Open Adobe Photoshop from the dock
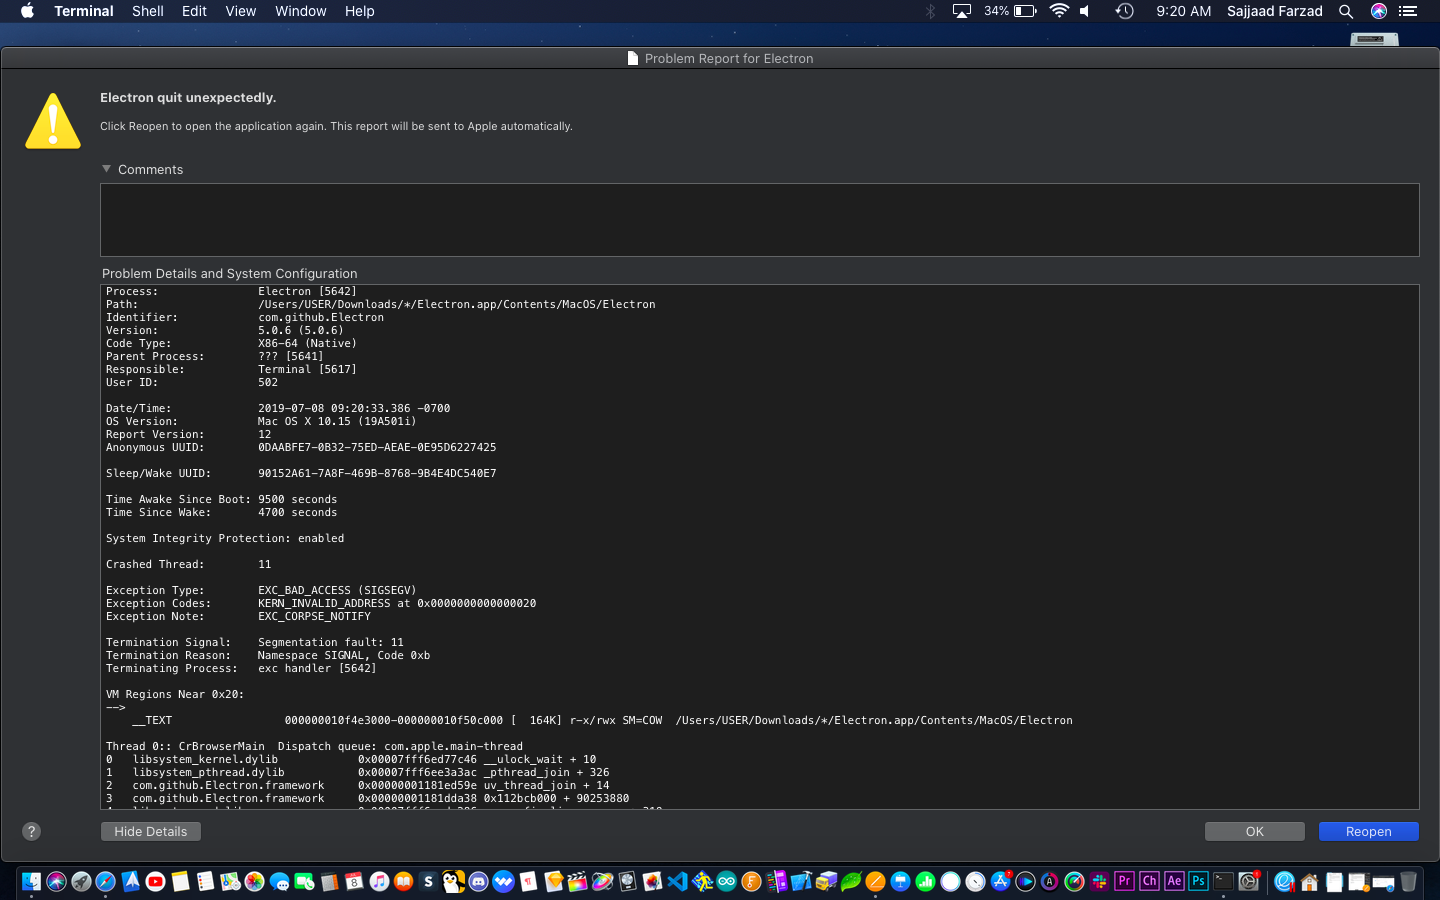Viewport: 1440px width, 900px height. [x=1198, y=881]
